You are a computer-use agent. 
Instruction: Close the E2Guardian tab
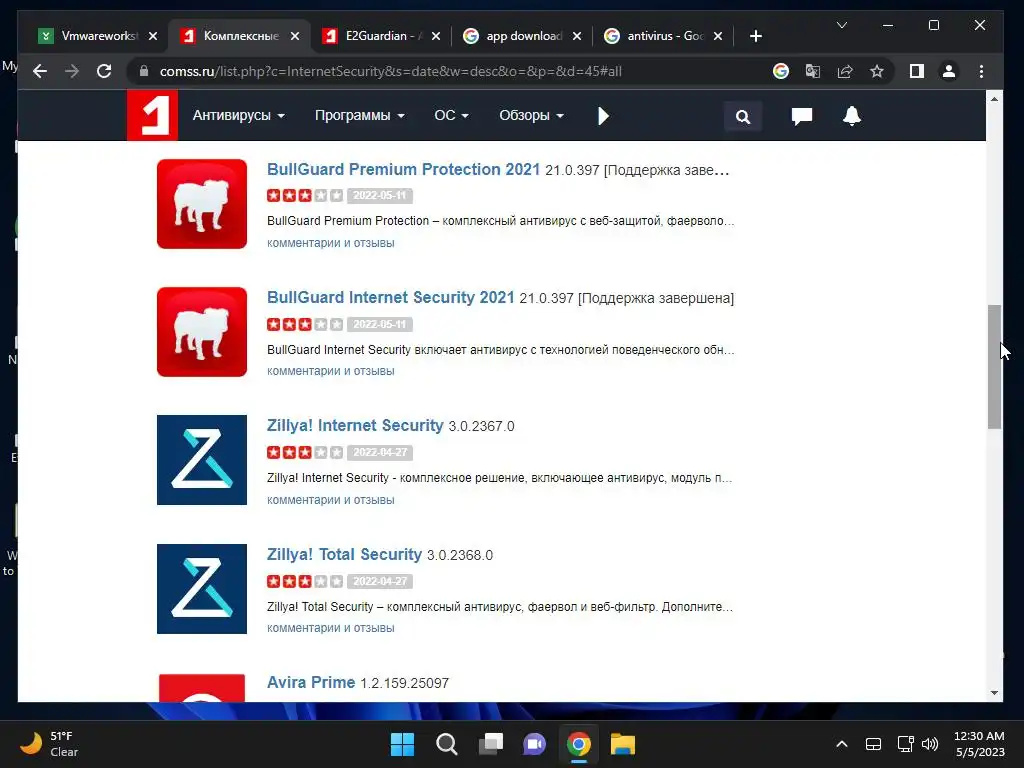coord(436,36)
